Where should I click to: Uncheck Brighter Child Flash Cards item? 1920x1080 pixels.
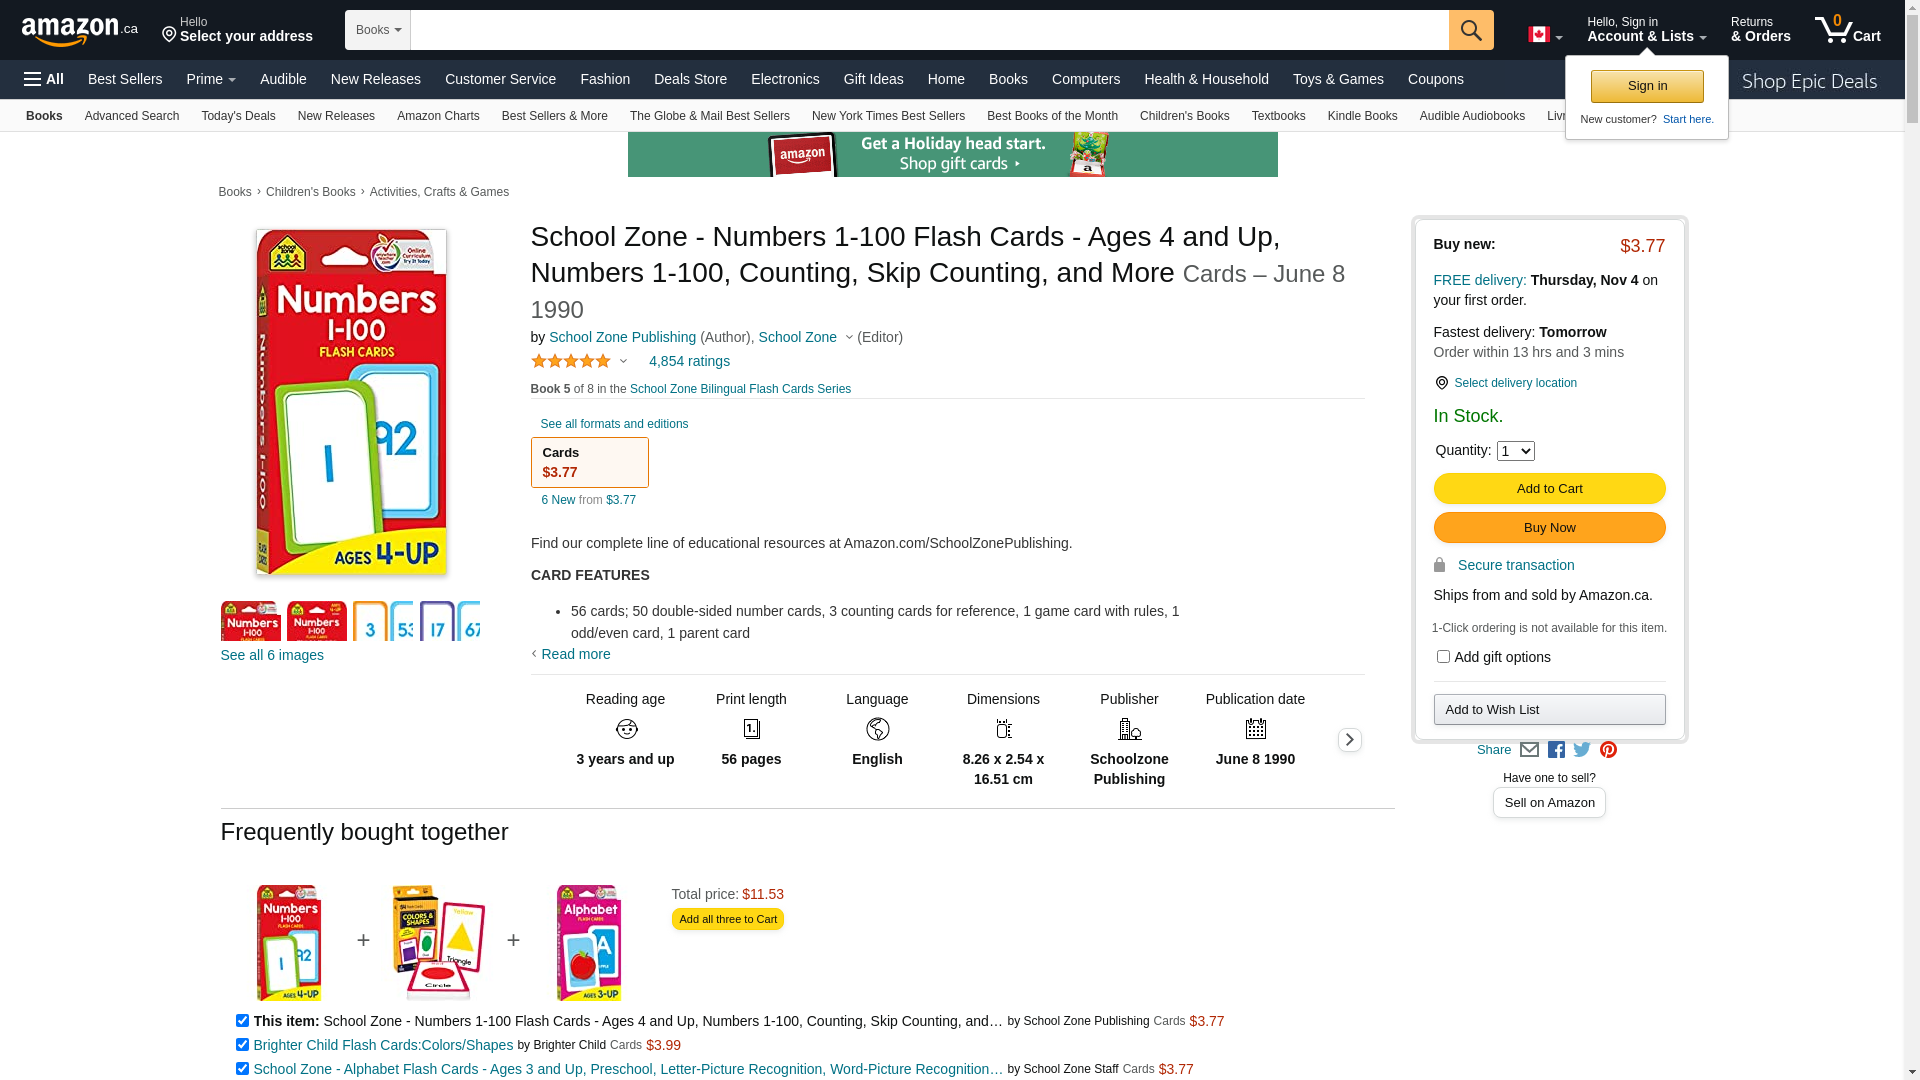[242, 1045]
